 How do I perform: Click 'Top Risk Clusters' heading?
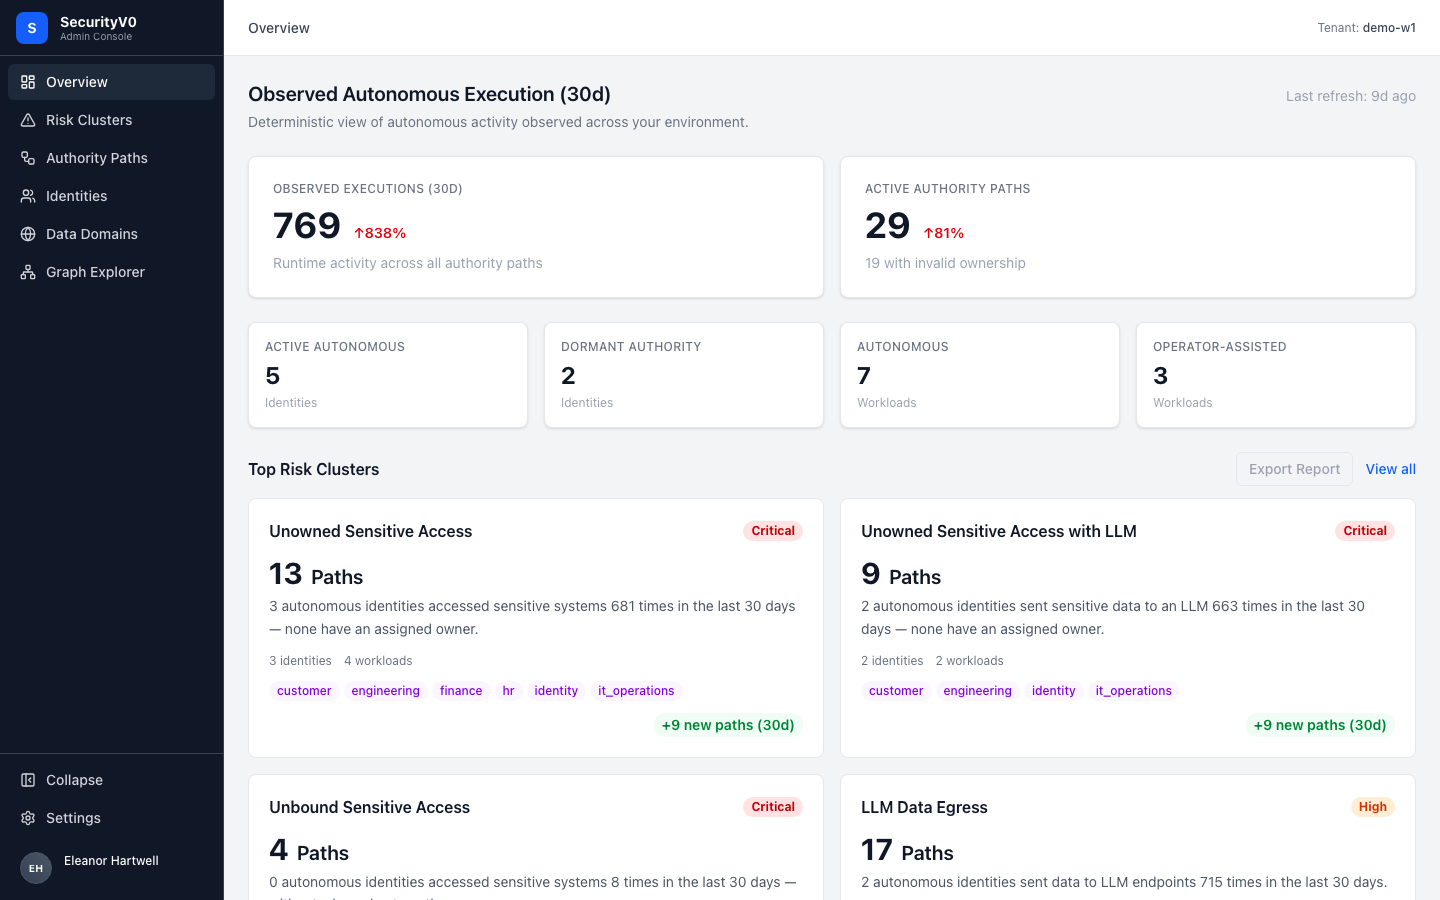click(314, 469)
